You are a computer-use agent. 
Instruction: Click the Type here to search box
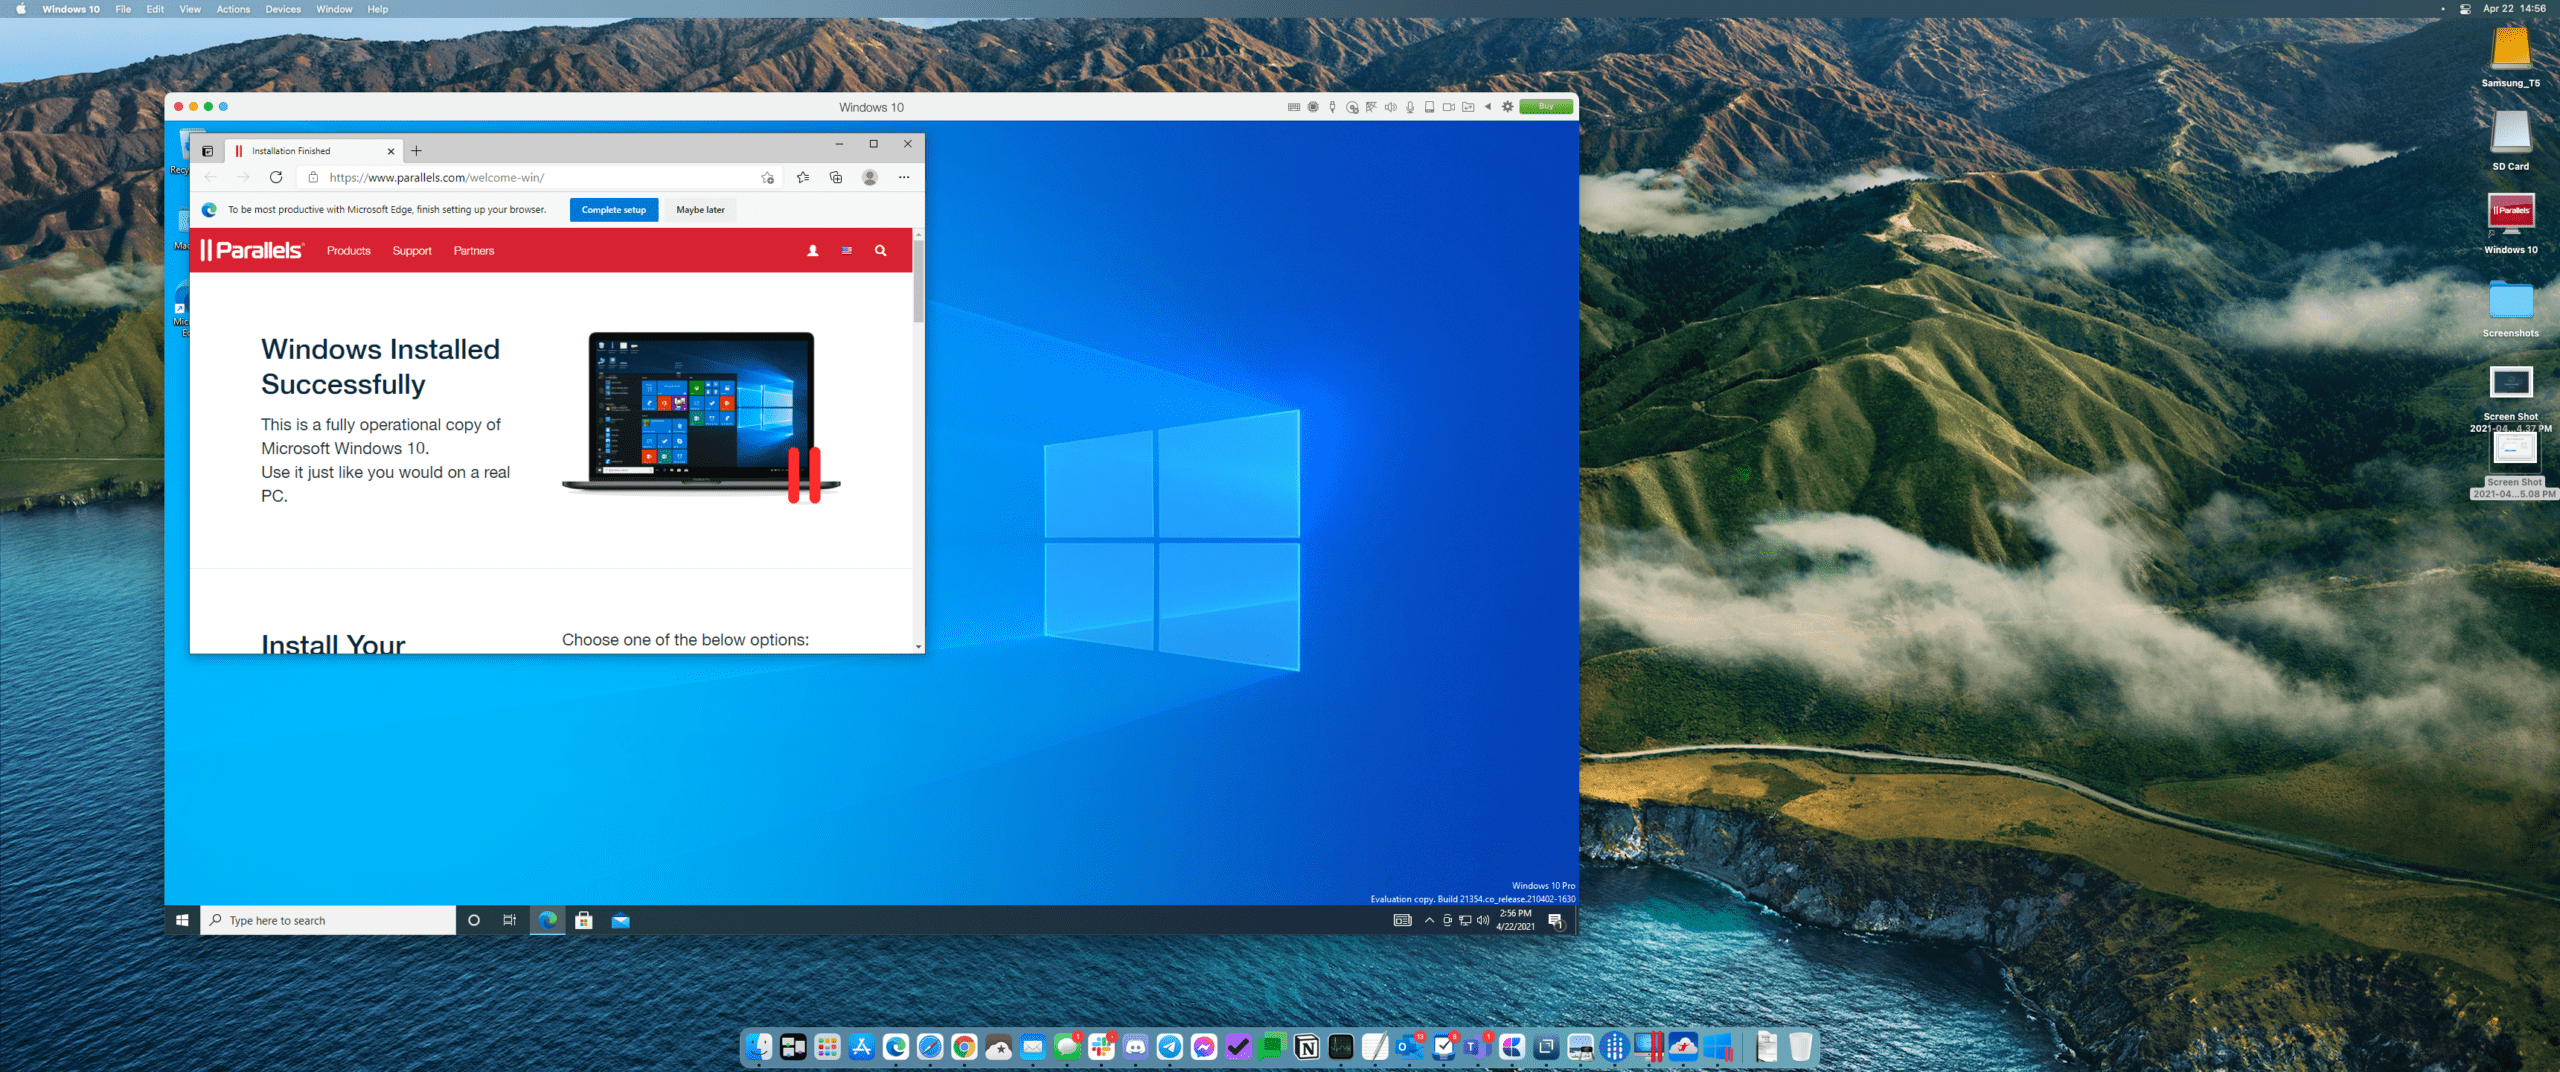point(328,921)
